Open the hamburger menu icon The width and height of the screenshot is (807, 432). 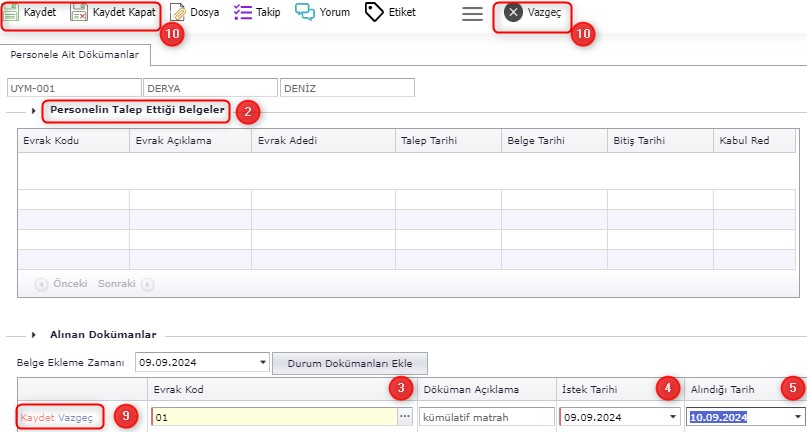point(472,14)
